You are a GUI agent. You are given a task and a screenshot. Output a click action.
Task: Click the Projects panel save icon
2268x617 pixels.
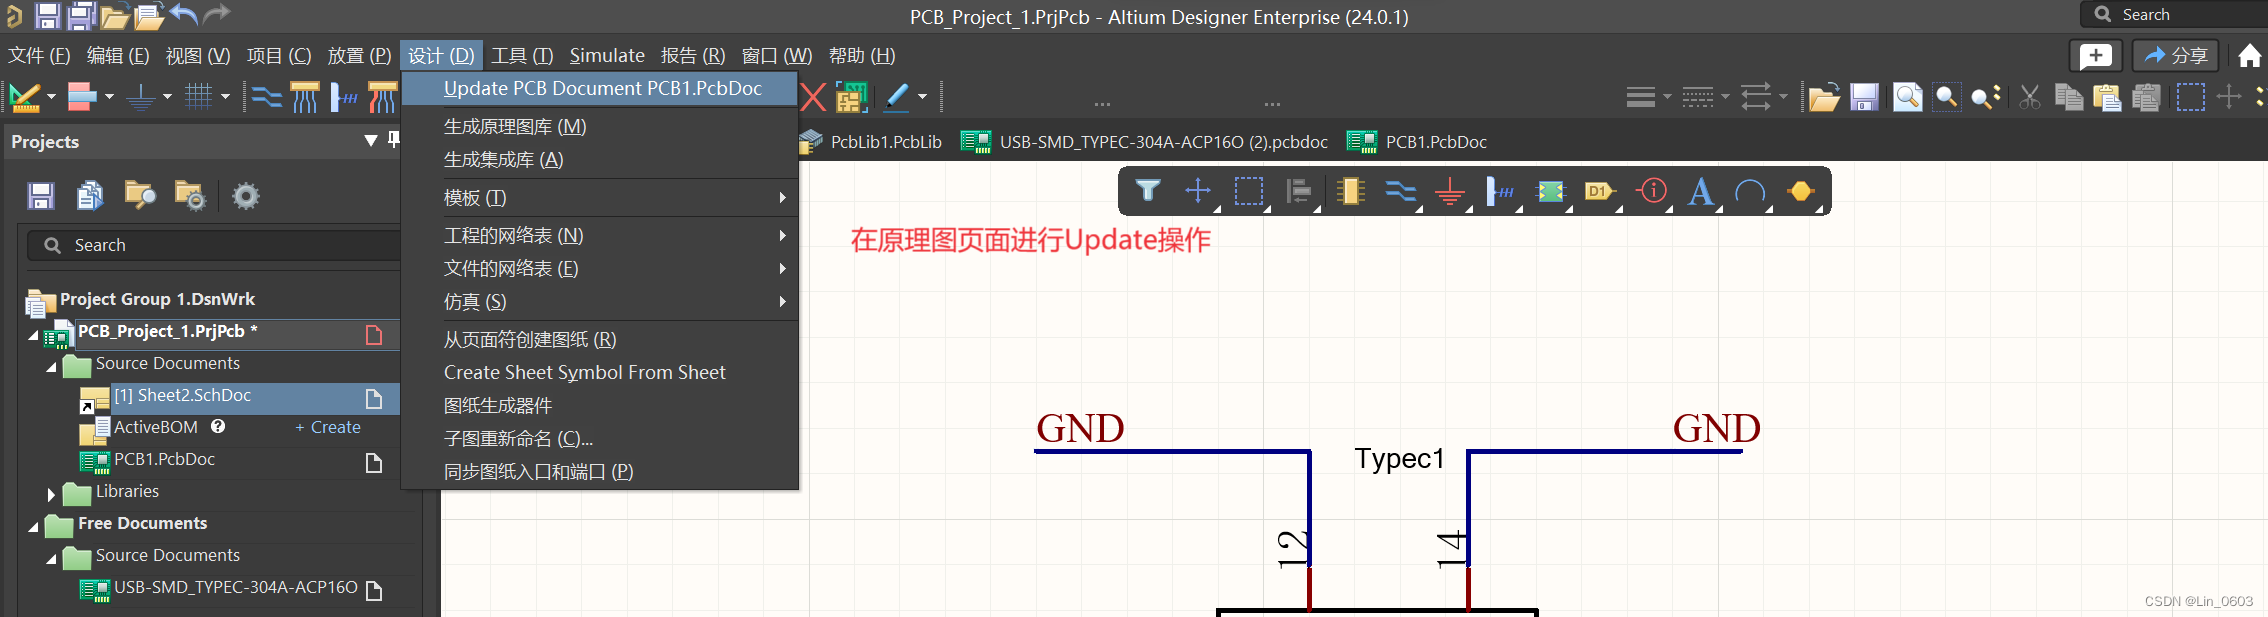(41, 195)
